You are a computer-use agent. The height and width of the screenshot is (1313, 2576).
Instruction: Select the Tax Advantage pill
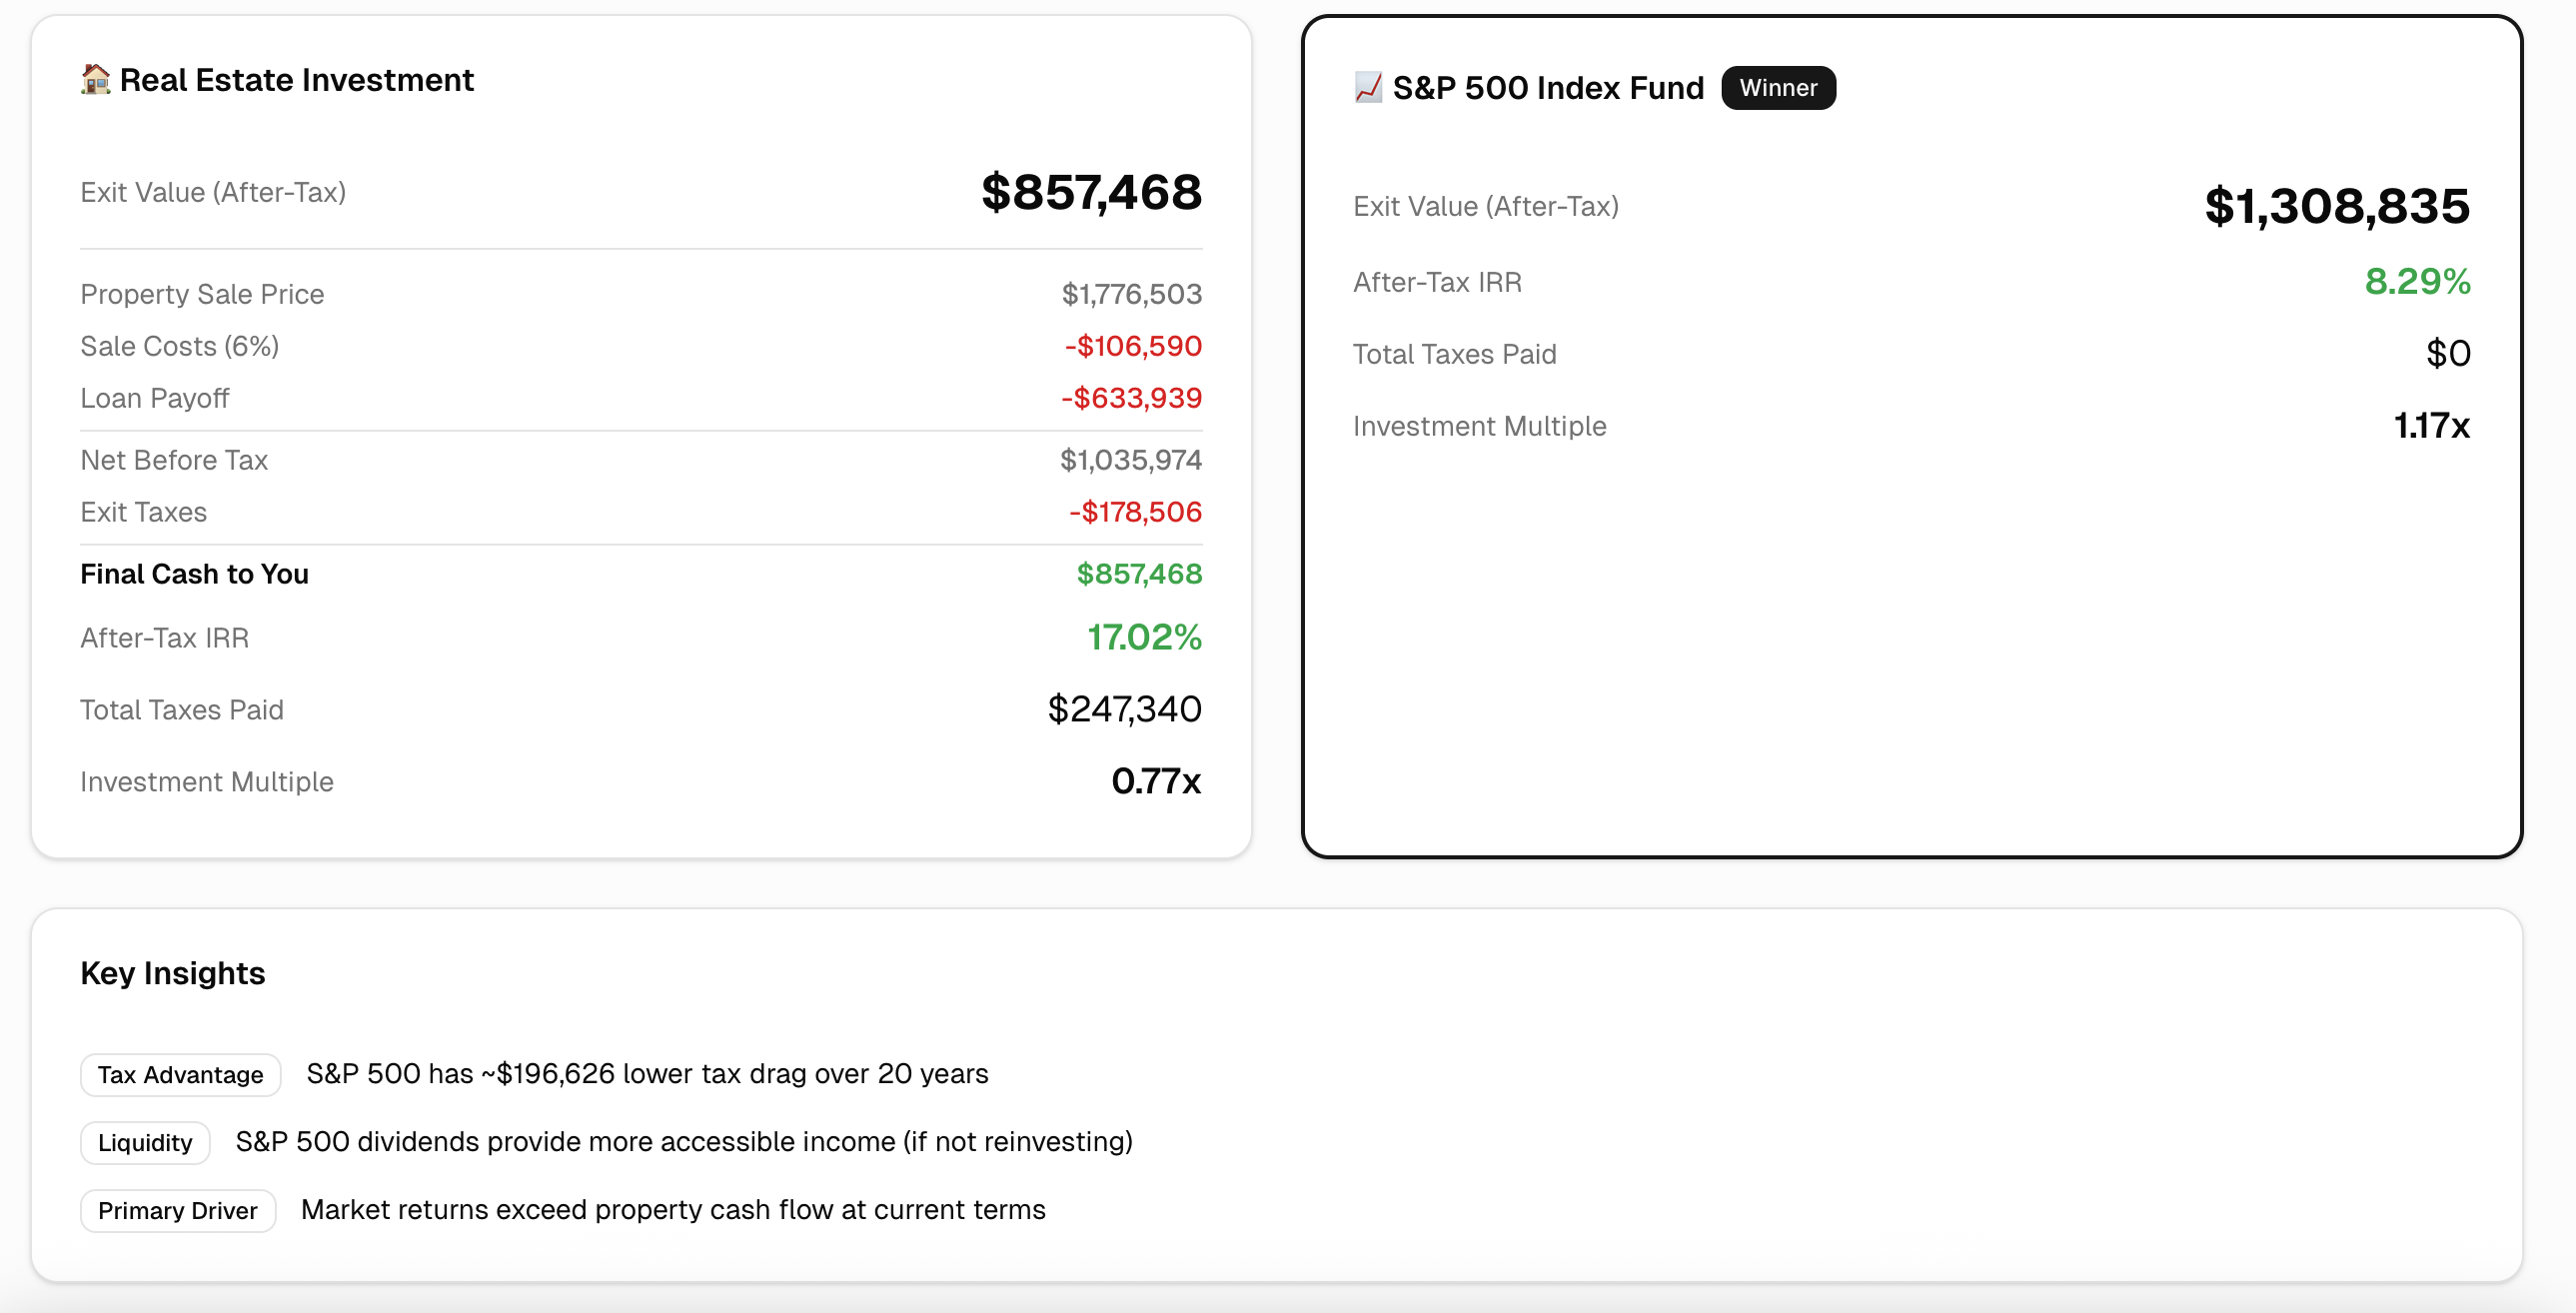tap(180, 1074)
